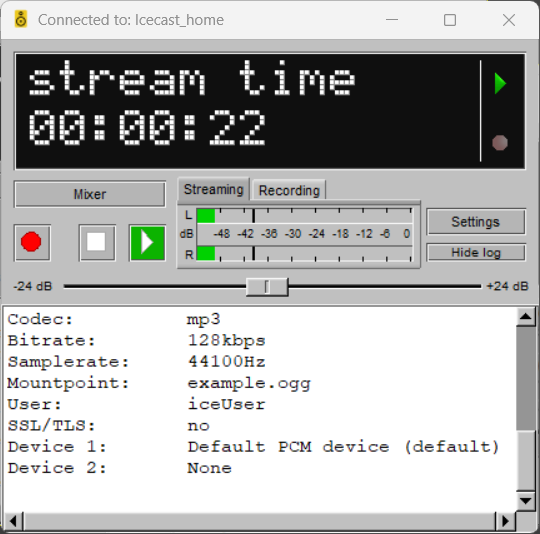Viewport: 540px width, 534px height.
Task: Click the green streaming indicator in the display
Action: point(500,83)
